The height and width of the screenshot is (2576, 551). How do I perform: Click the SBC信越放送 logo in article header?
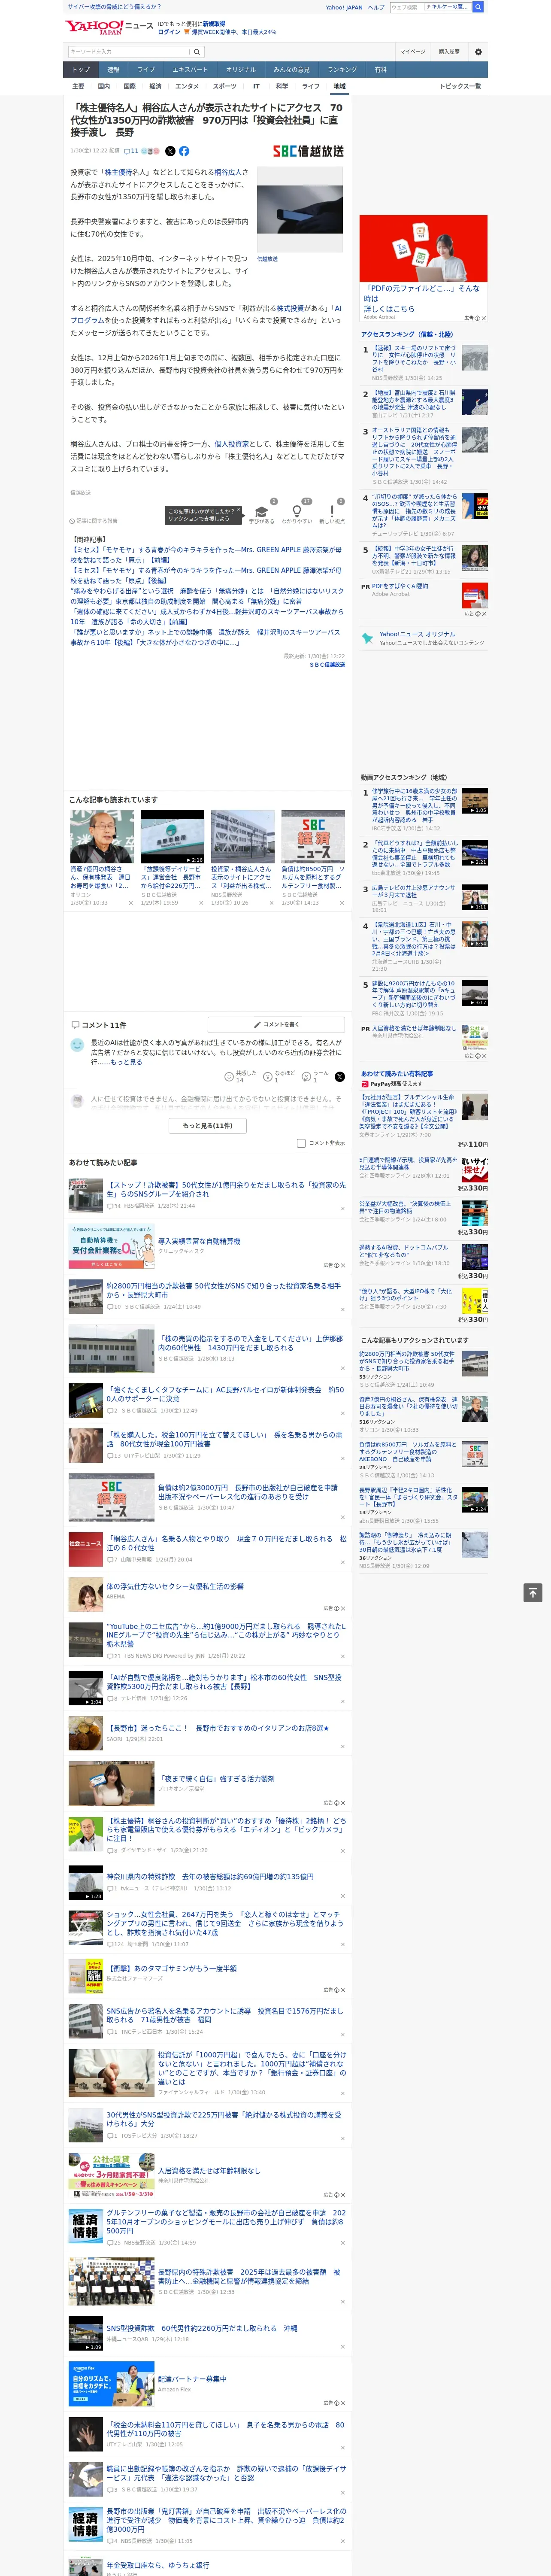pyautogui.click(x=308, y=151)
